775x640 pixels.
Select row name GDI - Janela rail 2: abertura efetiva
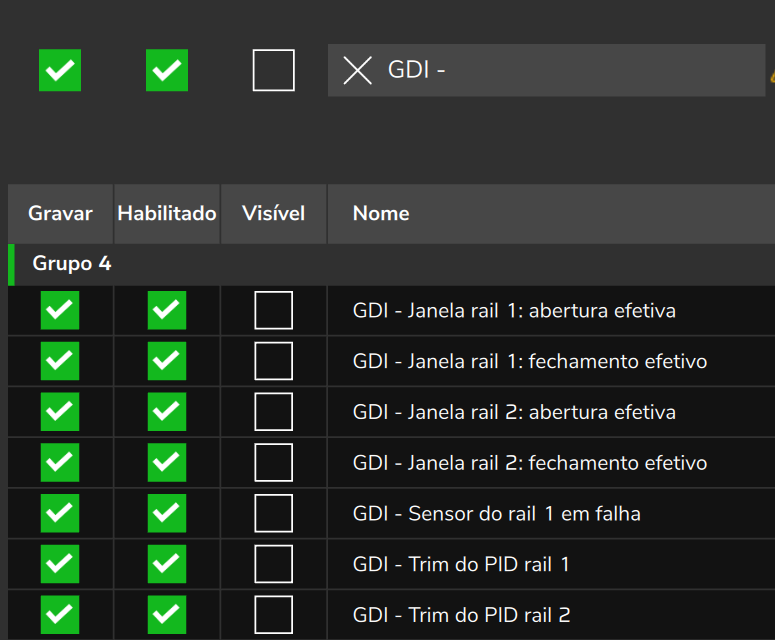(x=514, y=413)
